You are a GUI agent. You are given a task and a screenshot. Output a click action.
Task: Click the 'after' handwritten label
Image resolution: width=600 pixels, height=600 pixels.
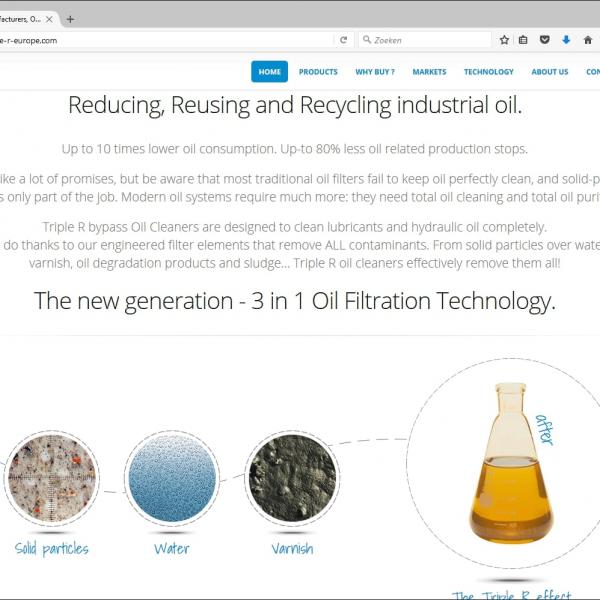tap(545, 429)
